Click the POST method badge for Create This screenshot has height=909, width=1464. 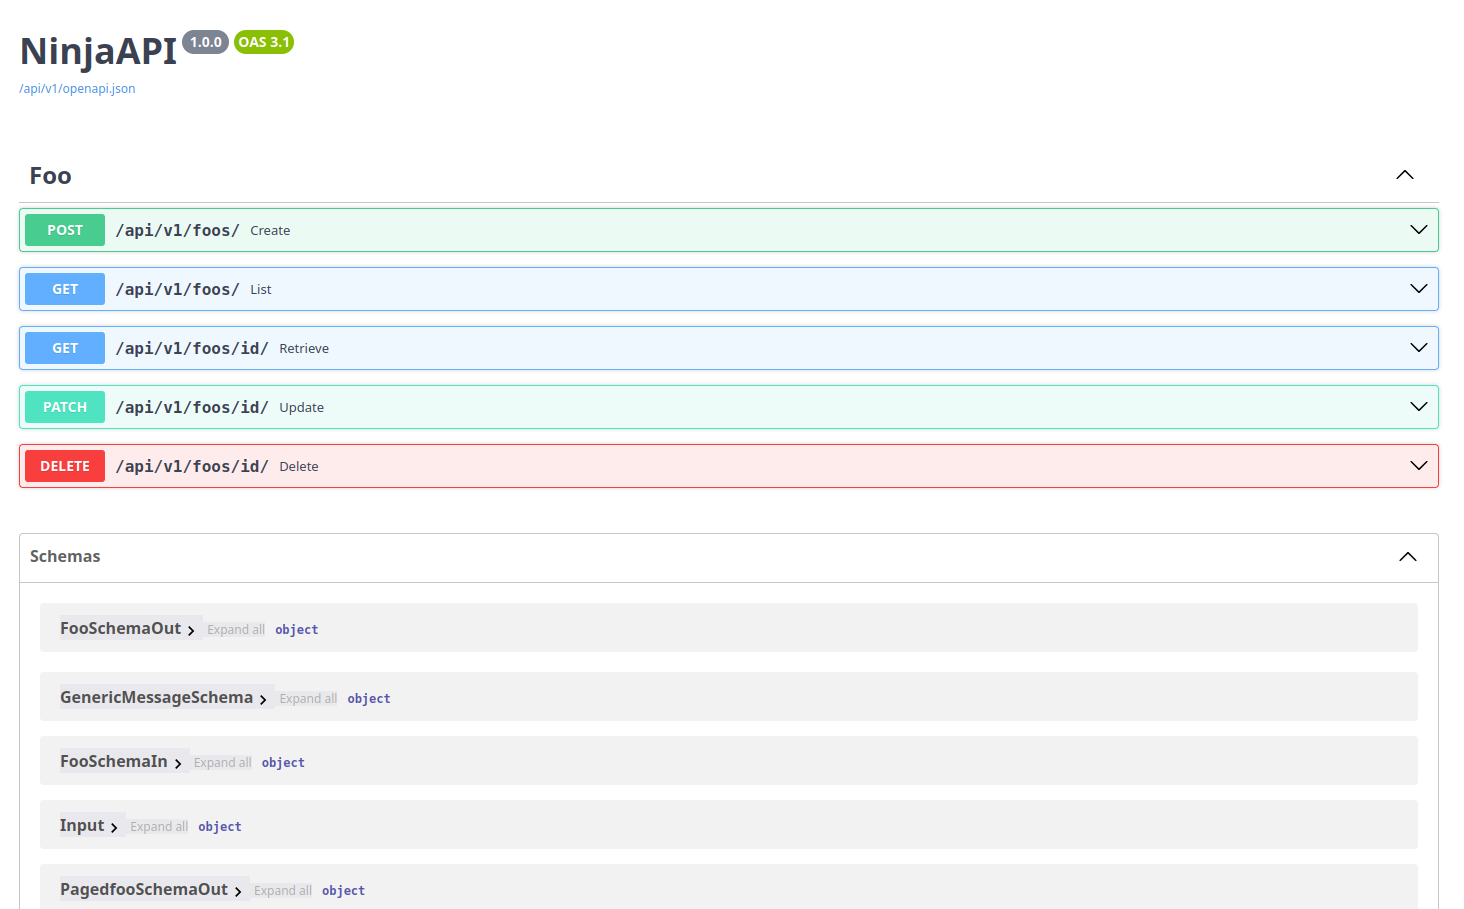tap(64, 229)
